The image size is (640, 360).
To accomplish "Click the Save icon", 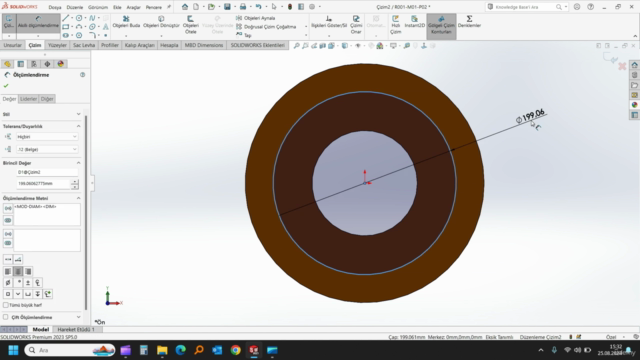I will pos(227,7).
